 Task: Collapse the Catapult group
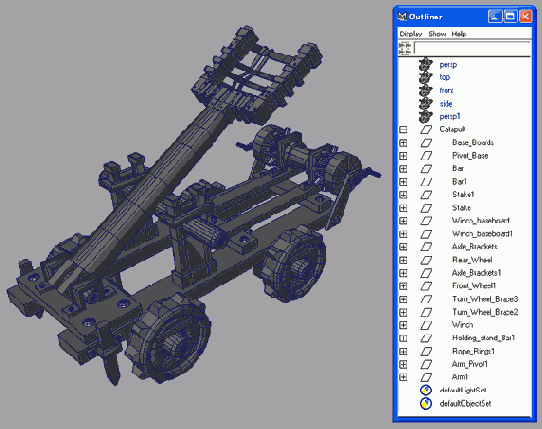tap(403, 130)
